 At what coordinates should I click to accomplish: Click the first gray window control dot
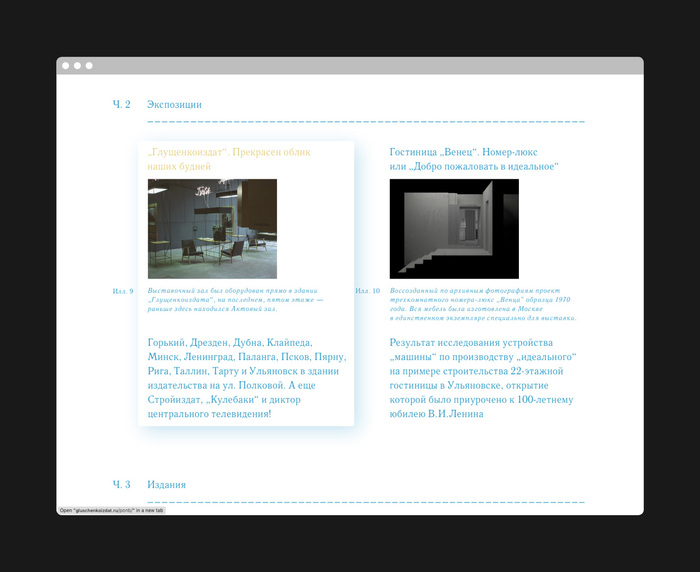[x=66, y=66]
